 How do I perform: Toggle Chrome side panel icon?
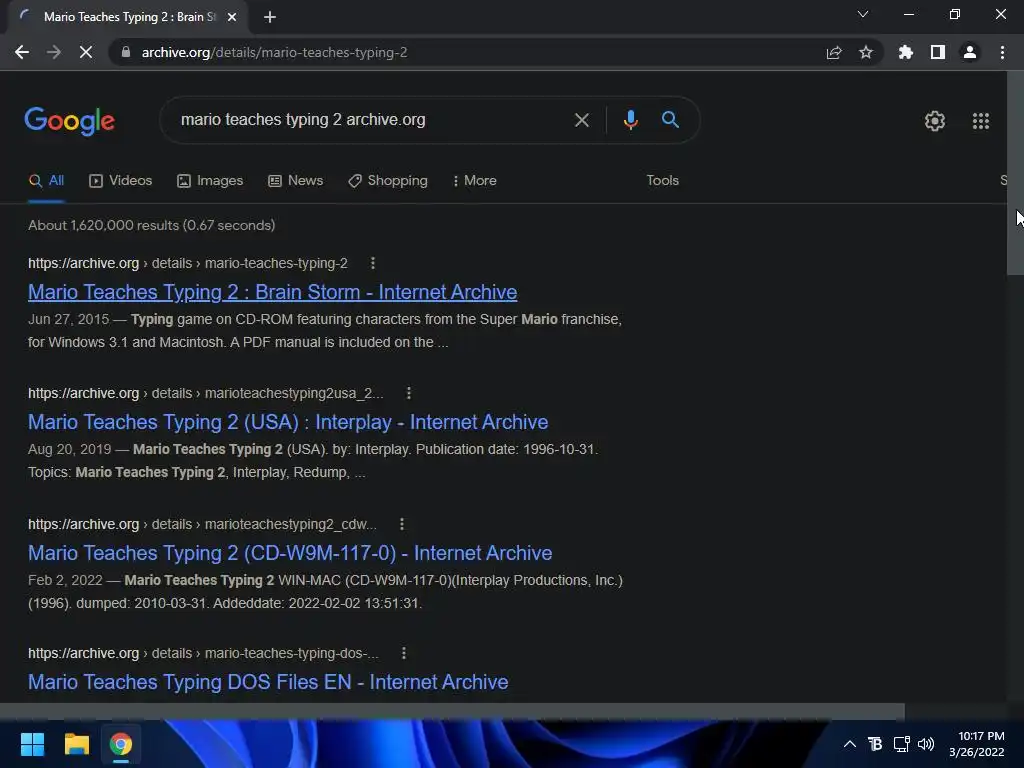coord(938,52)
